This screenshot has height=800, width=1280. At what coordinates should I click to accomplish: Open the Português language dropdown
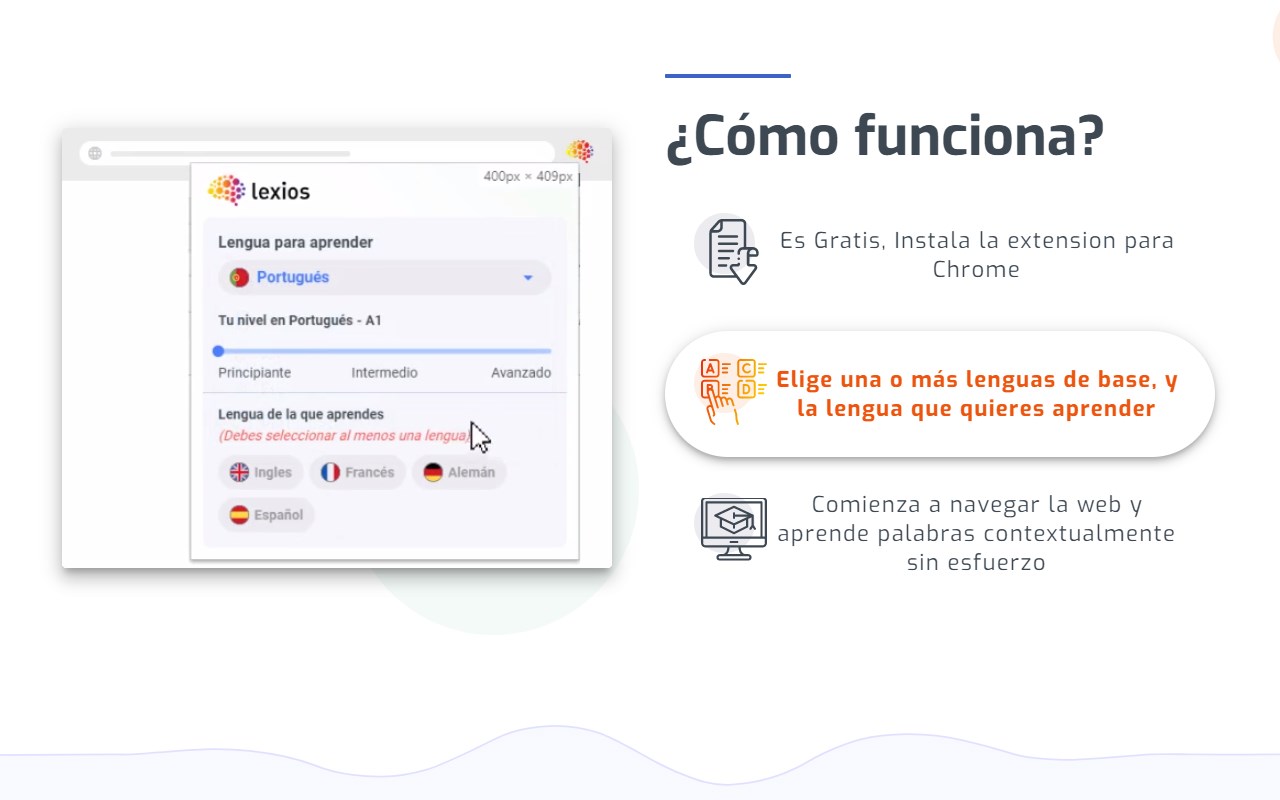(384, 277)
